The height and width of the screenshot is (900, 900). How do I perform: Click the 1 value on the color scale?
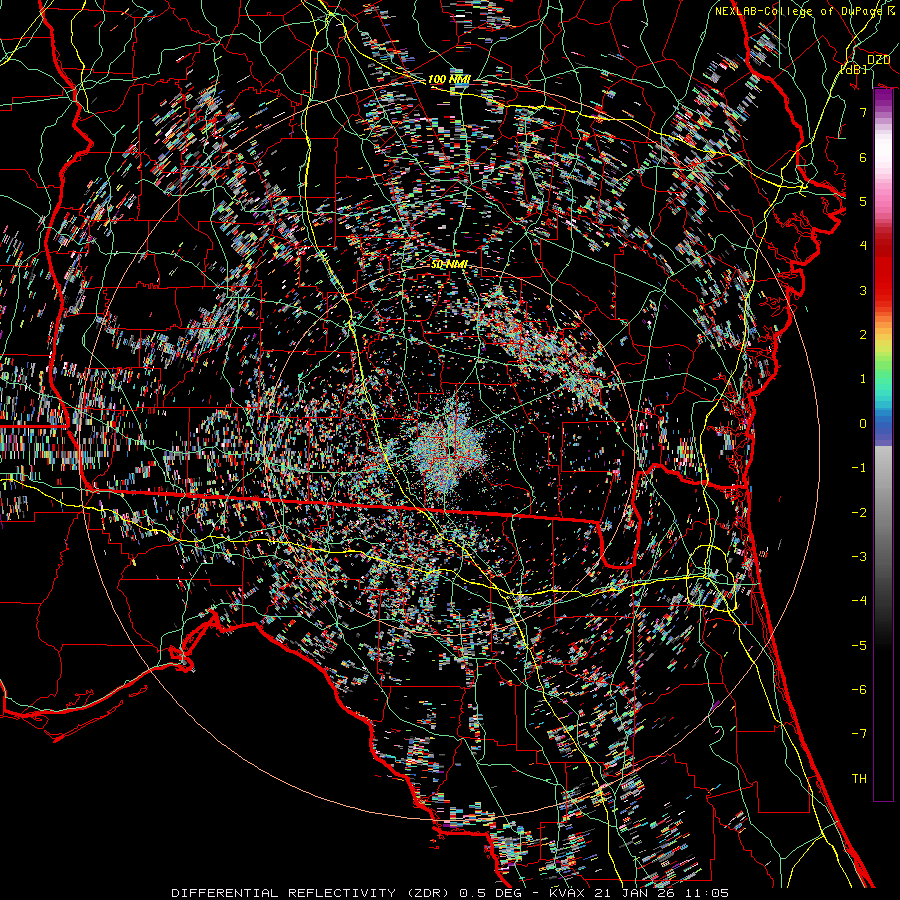pos(863,379)
